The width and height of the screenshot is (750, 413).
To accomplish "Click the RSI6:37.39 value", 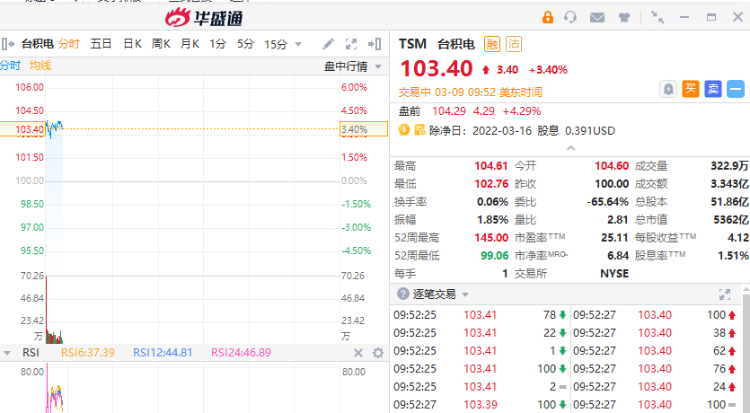I will tap(88, 353).
